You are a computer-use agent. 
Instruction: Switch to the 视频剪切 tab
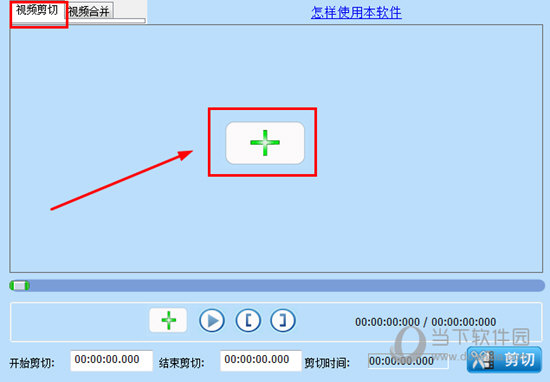click(x=37, y=11)
